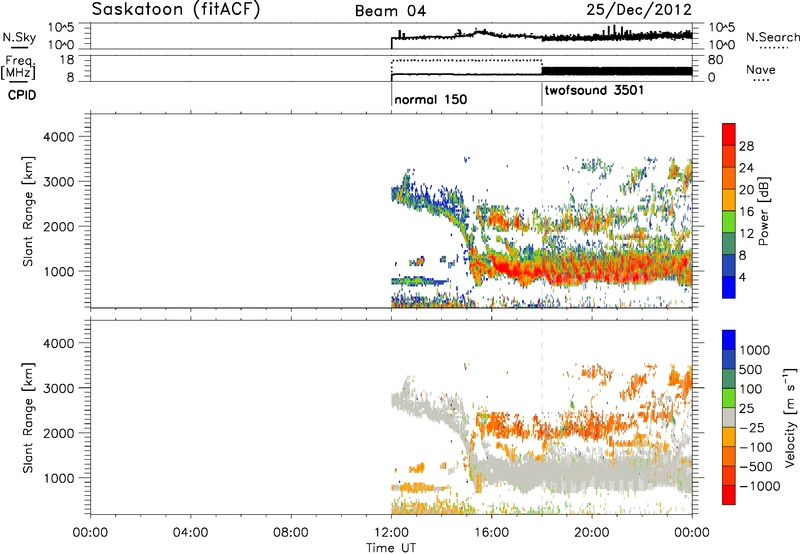This screenshot has height=554, width=800.
Task: Click the 'normal 150' CPID text
Action: pyautogui.click(x=431, y=99)
